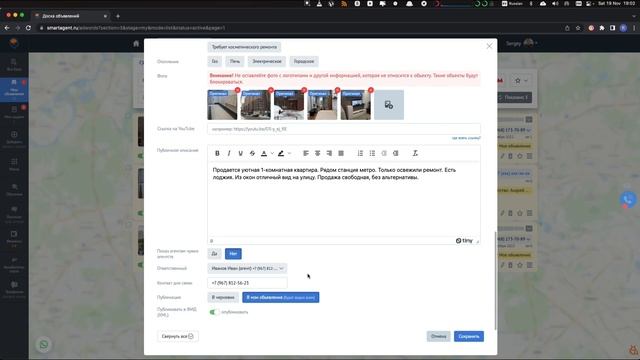The width and height of the screenshot is (640, 360).
Task: Align the description text right
Action: tap(329, 153)
